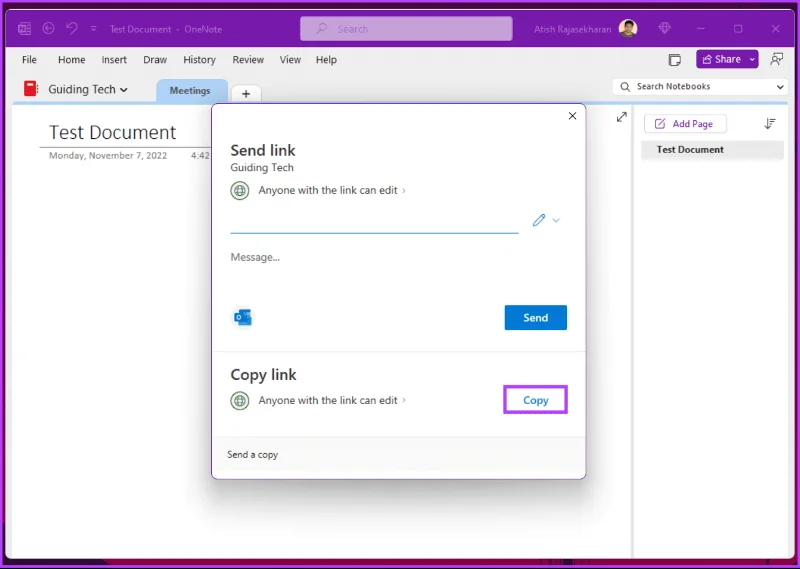800x569 pixels.
Task: Change Copy link permission settings
Action: point(332,401)
